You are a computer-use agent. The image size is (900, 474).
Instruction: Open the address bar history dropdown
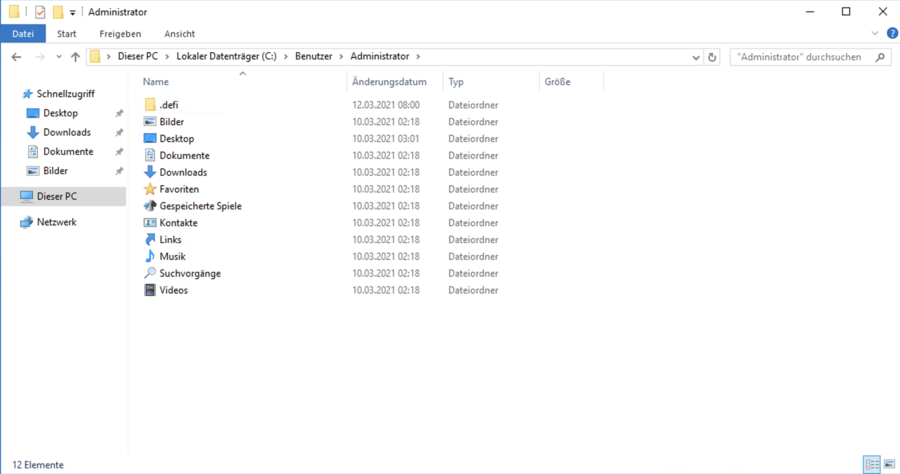tap(696, 57)
